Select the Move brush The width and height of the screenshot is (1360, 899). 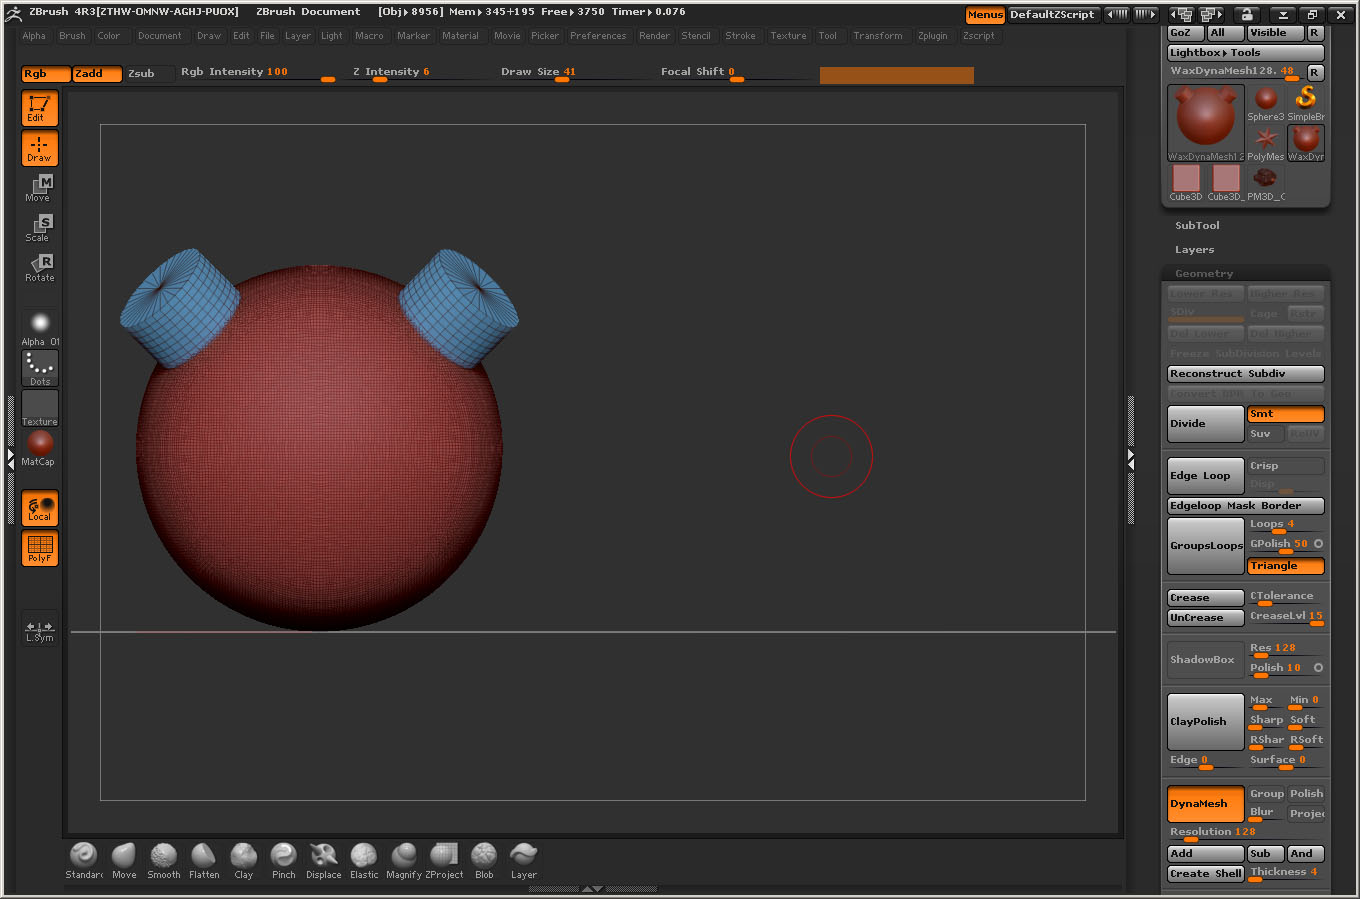[x=124, y=860]
